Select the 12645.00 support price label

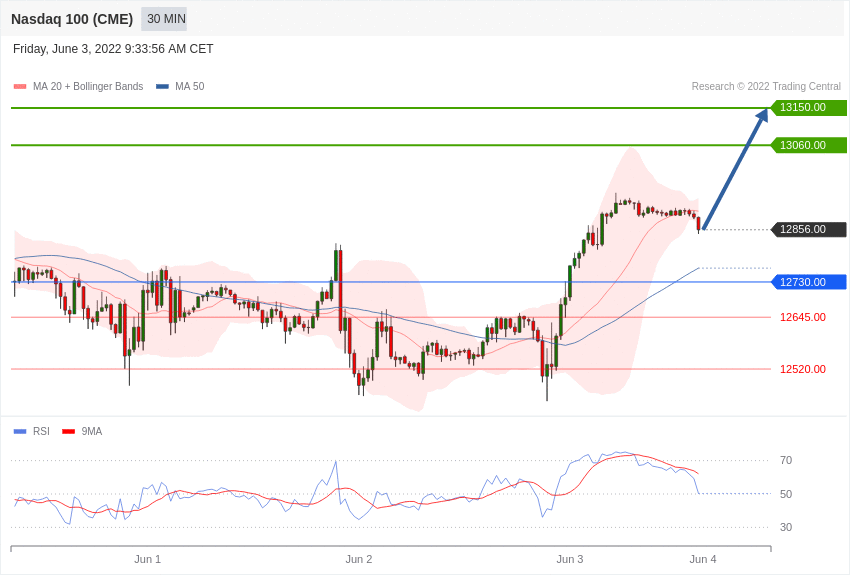coord(803,317)
